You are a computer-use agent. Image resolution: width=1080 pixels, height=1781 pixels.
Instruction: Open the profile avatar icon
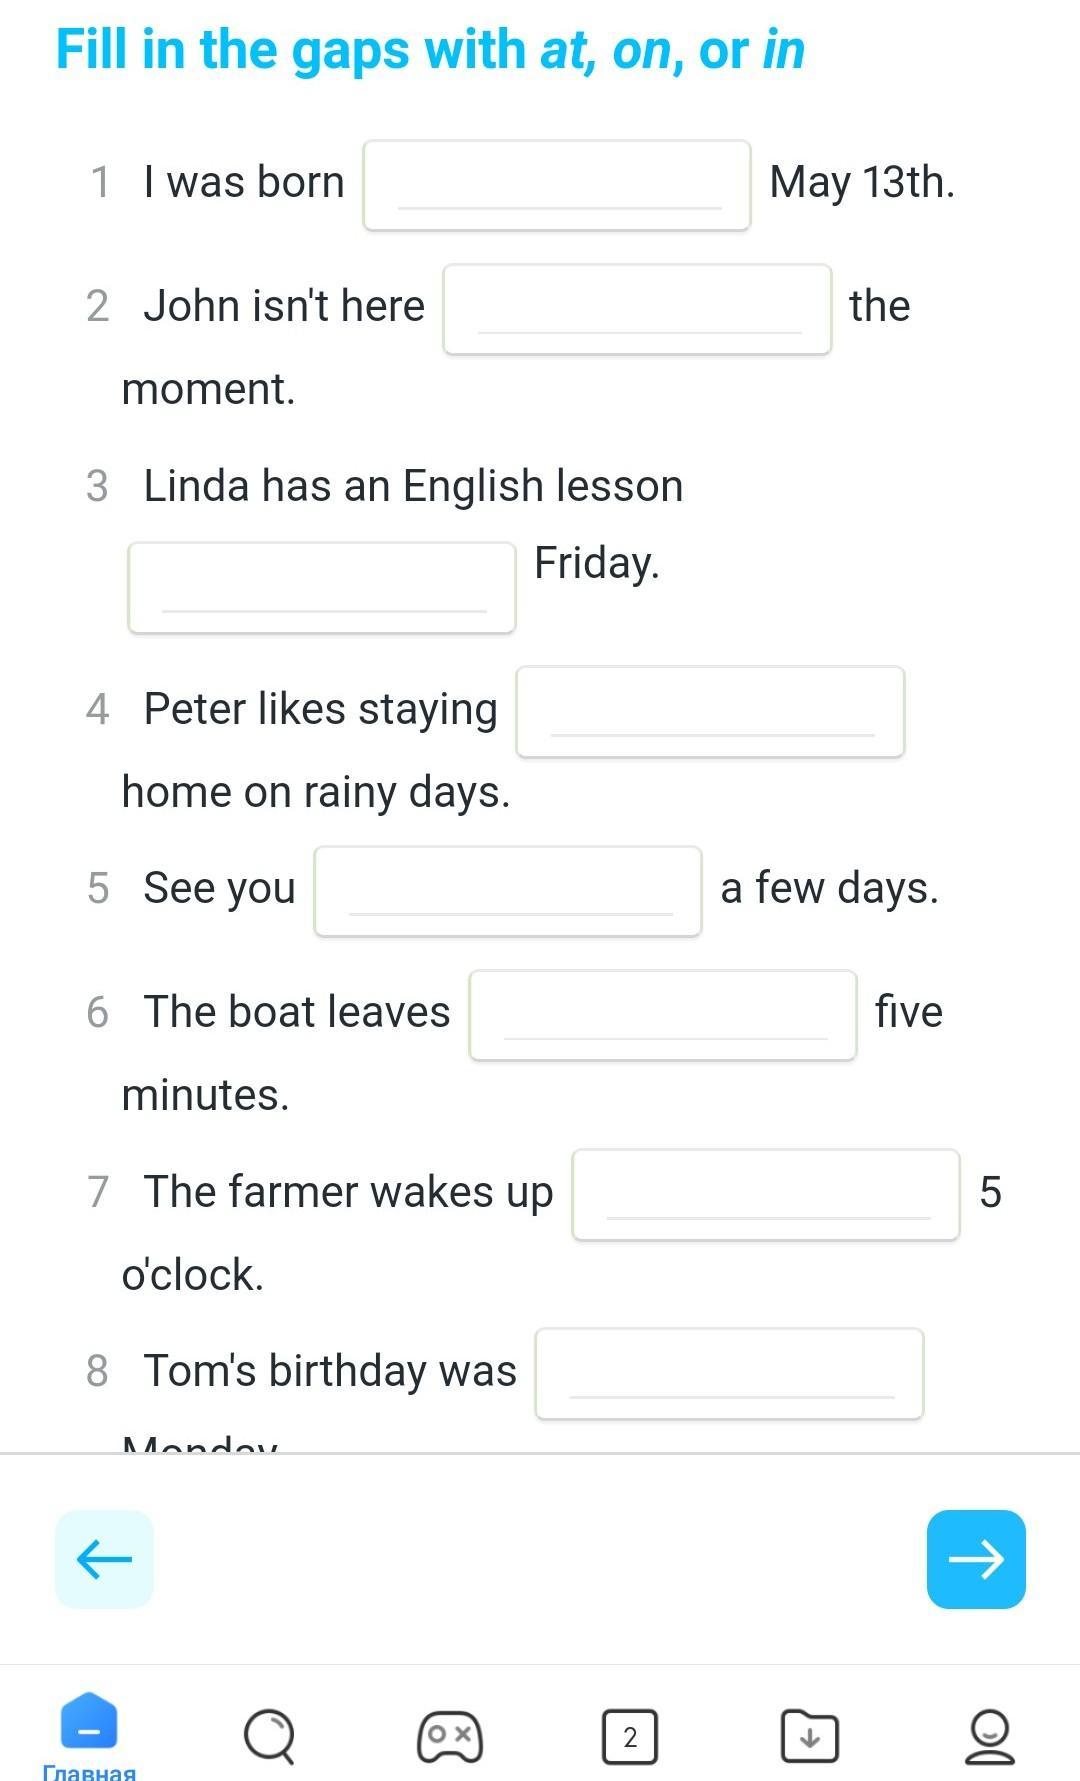point(989,1736)
